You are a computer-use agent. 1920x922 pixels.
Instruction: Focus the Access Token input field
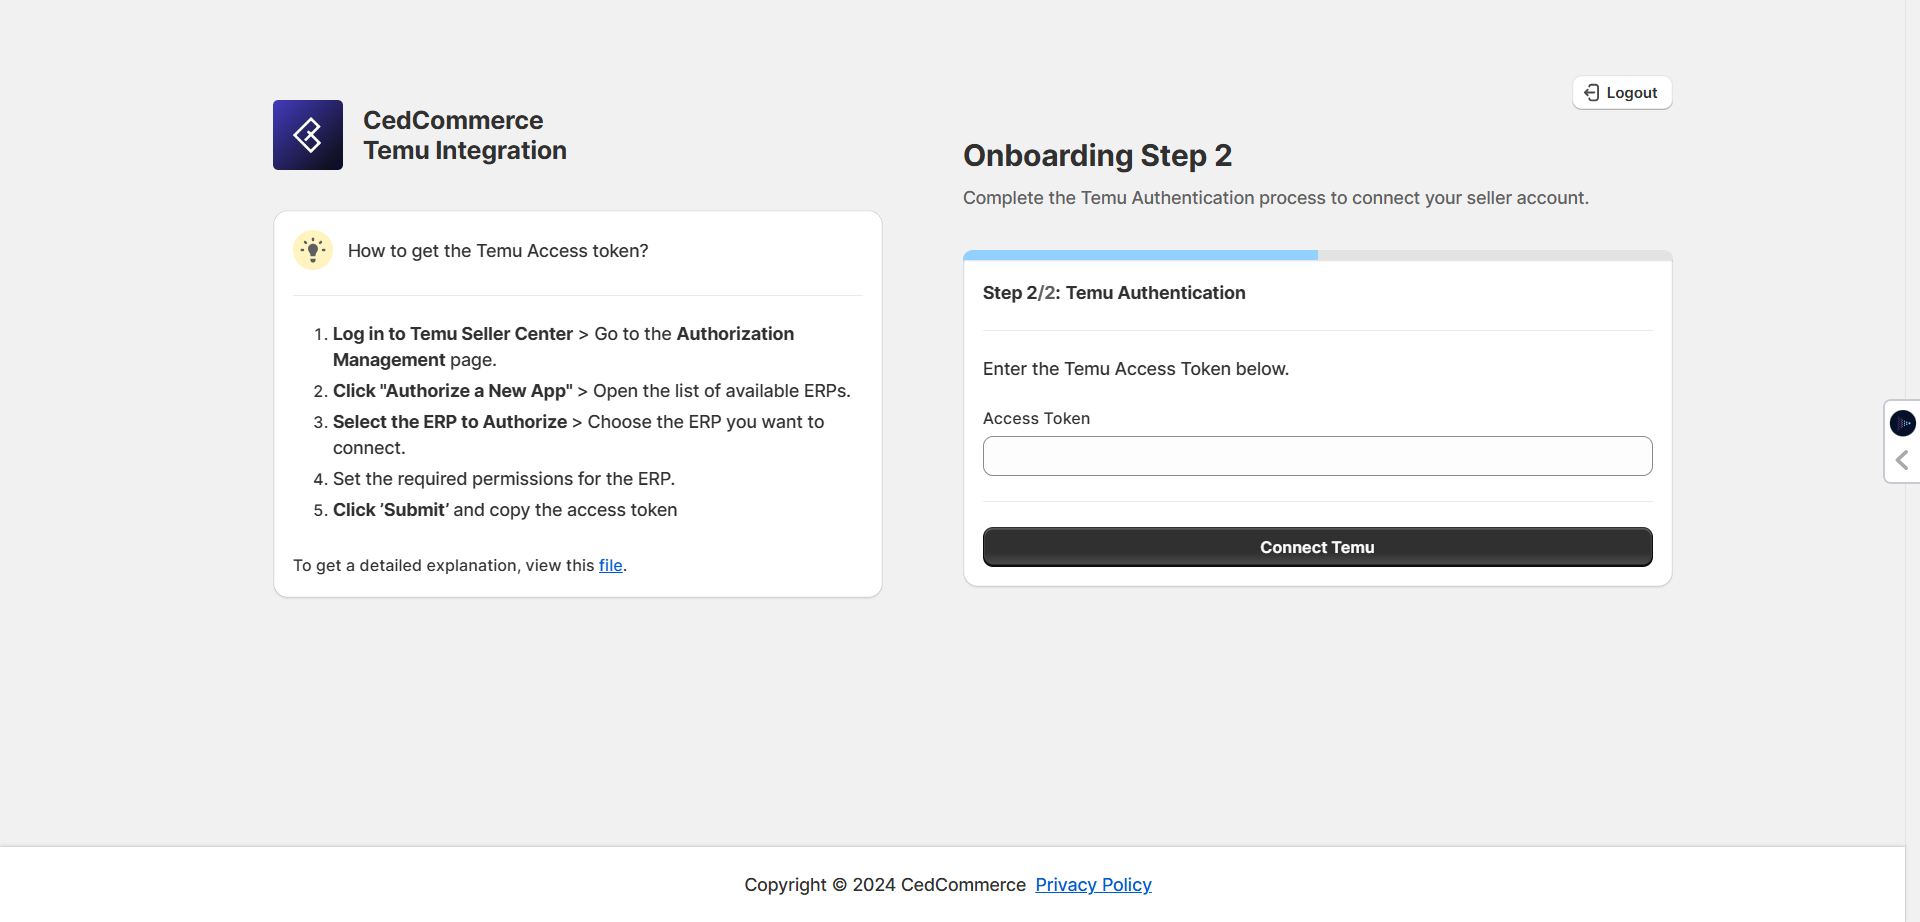pyautogui.click(x=1317, y=456)
